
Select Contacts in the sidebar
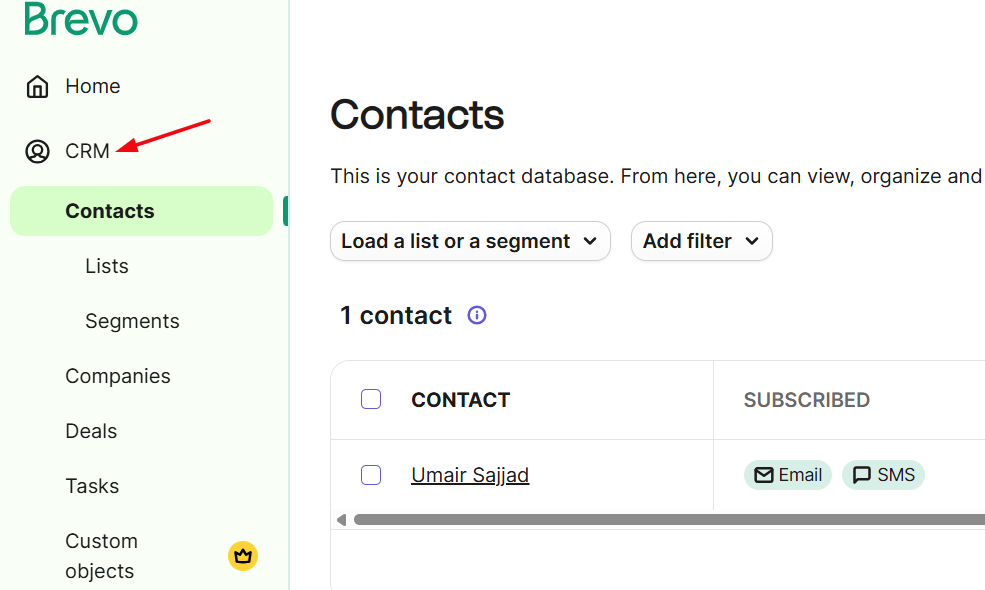(x=110, y=211)
